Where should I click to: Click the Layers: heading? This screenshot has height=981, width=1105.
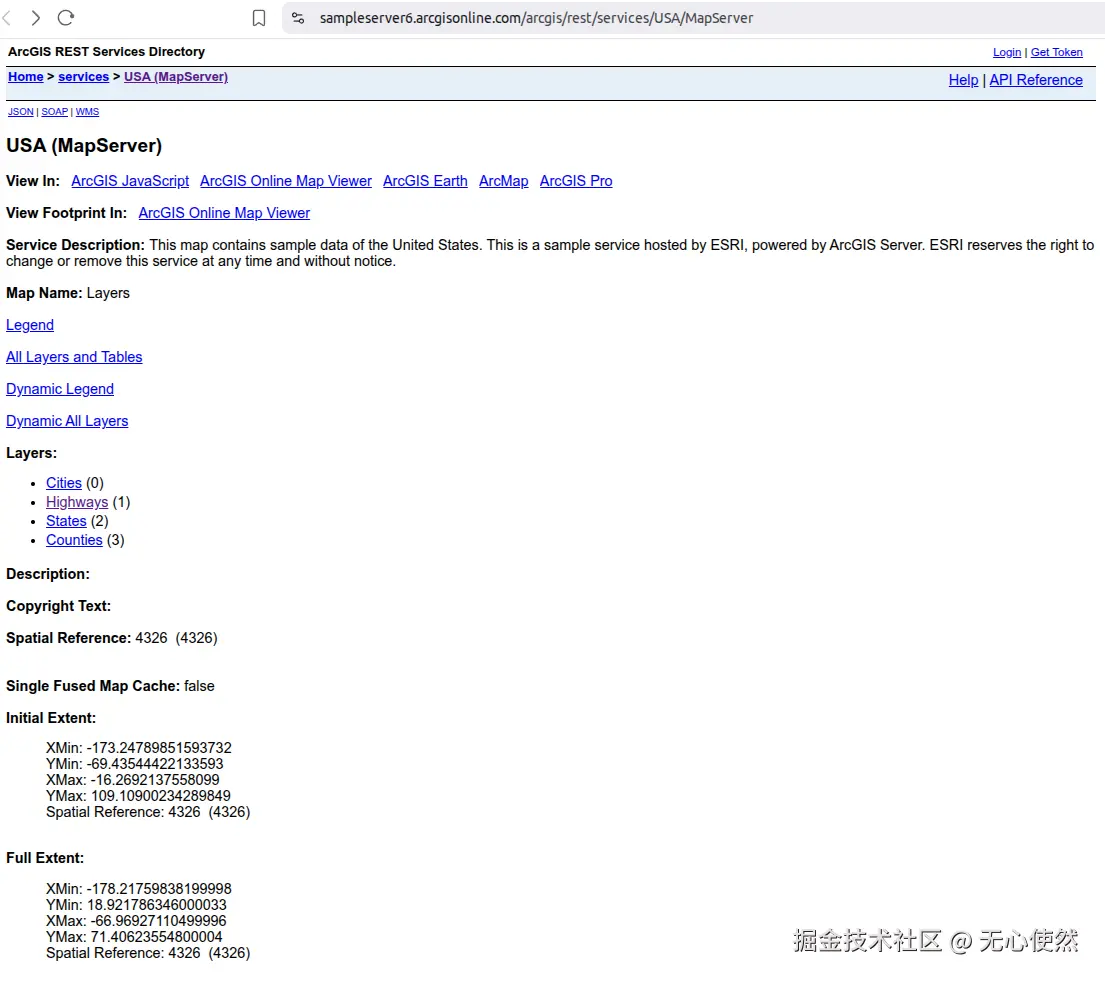32,453
